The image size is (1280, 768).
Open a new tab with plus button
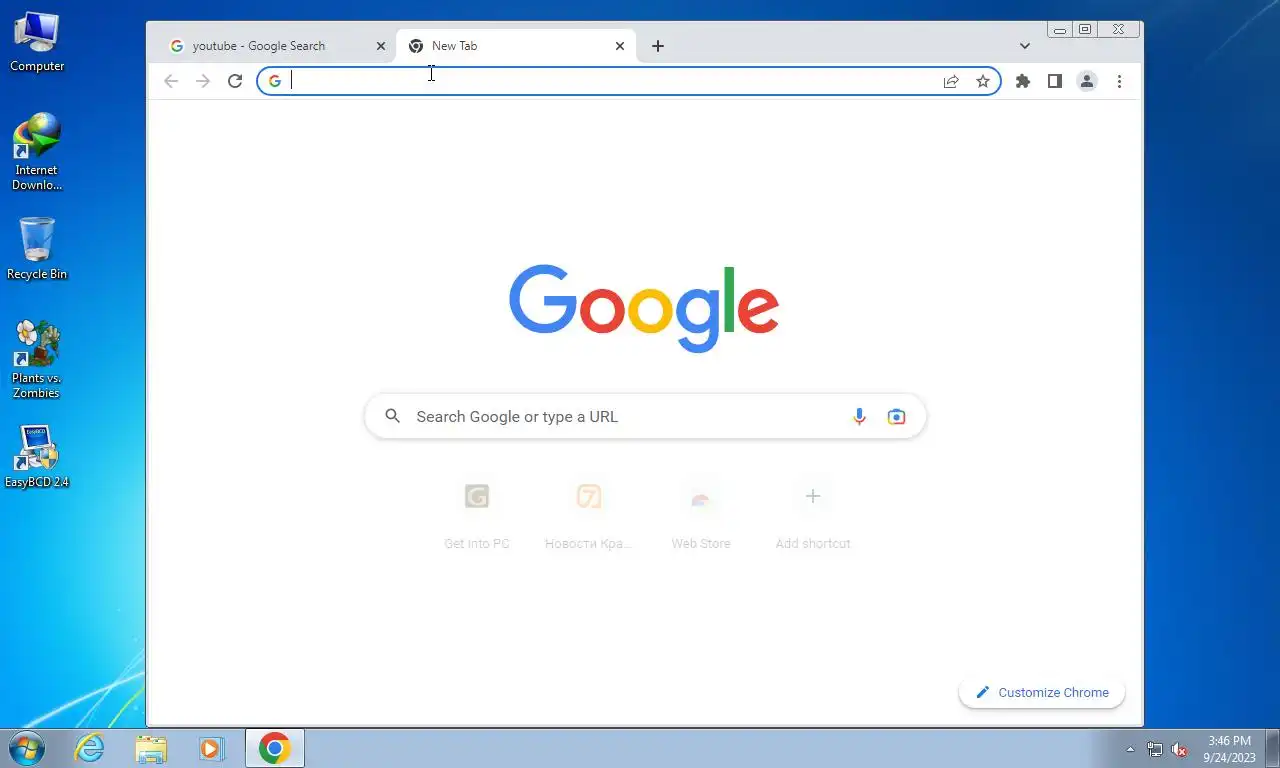(x=657, y=46)
